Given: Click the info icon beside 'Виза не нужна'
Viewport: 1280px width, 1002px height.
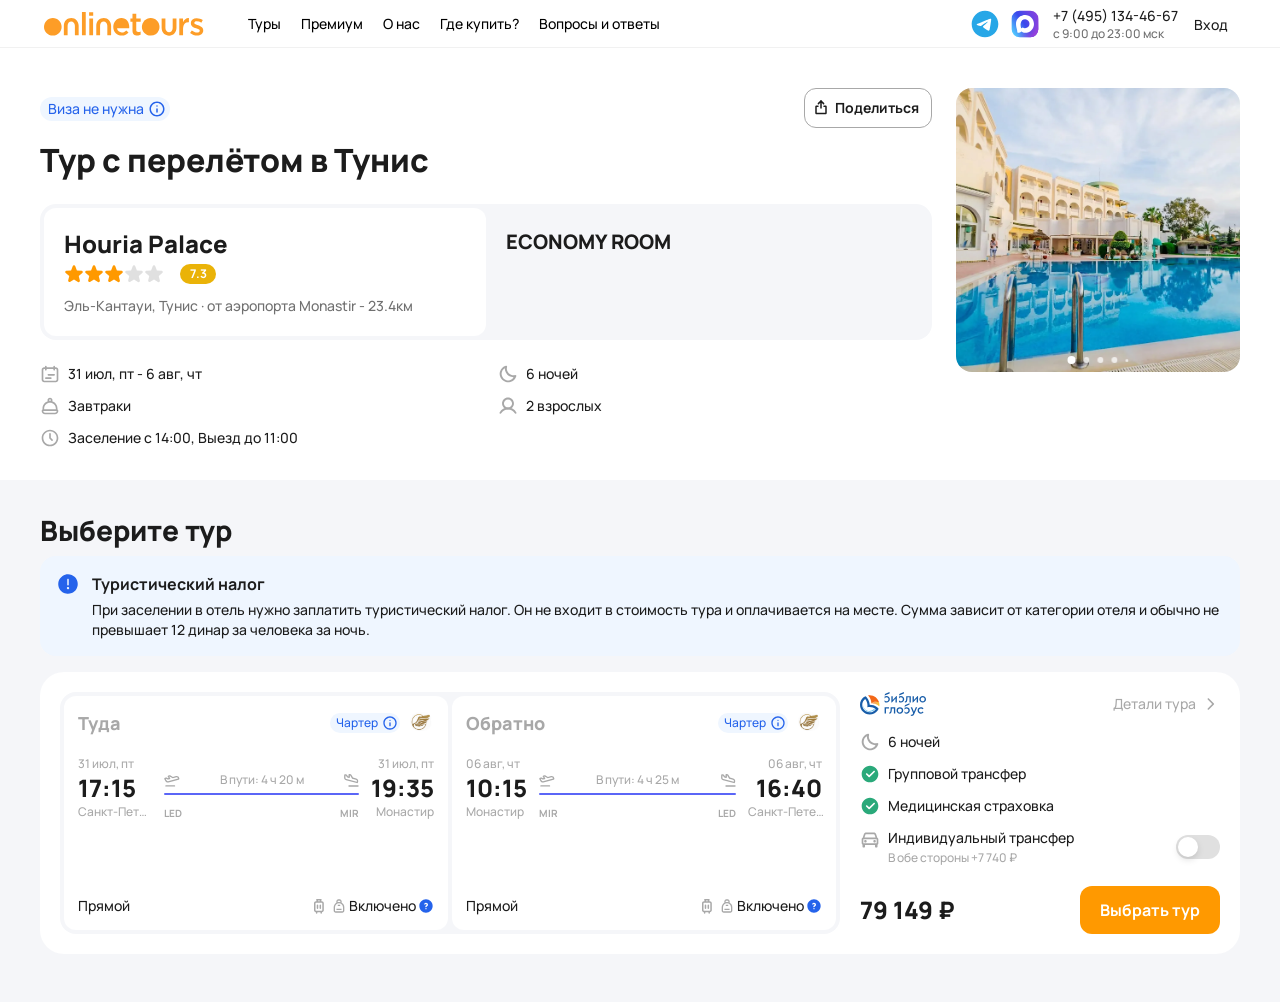Looking at the screenshot, I should click(157, 109).
